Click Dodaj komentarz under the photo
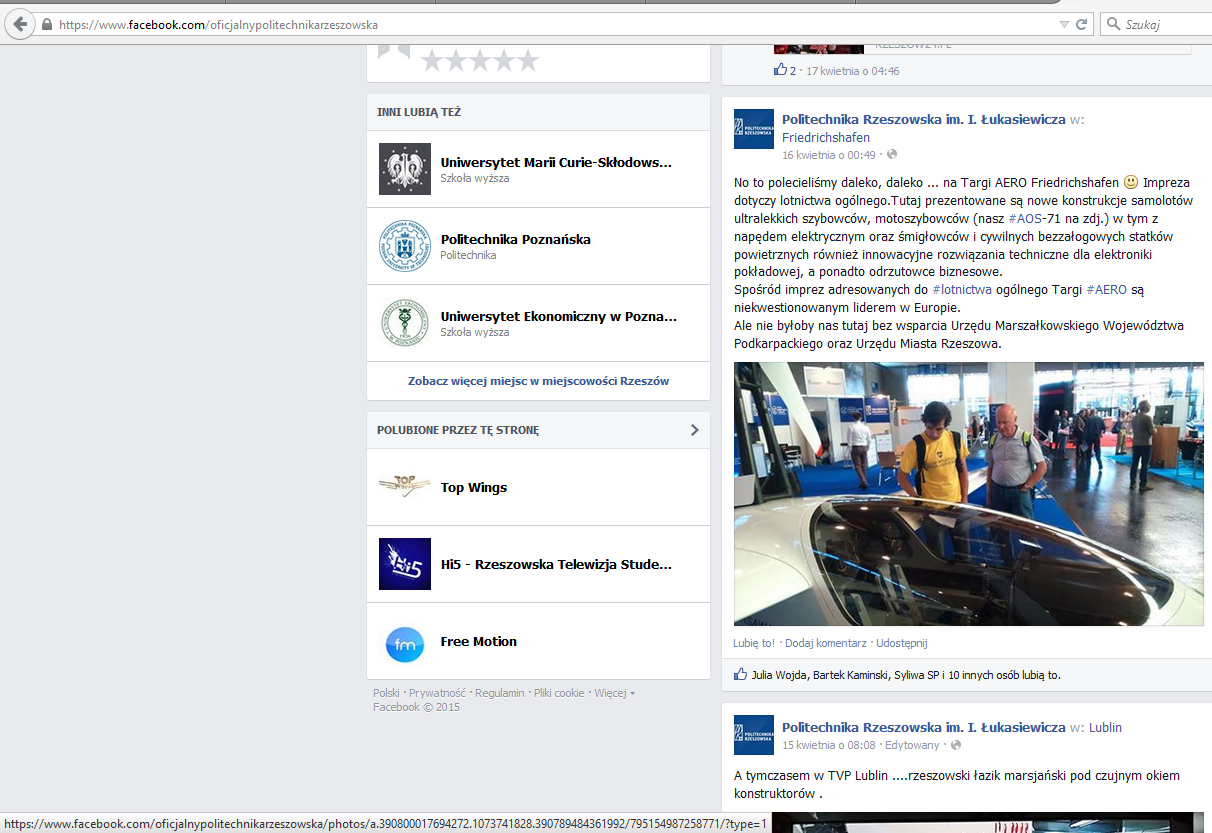This screenshot has width=1212, height=833. point(825,643)
